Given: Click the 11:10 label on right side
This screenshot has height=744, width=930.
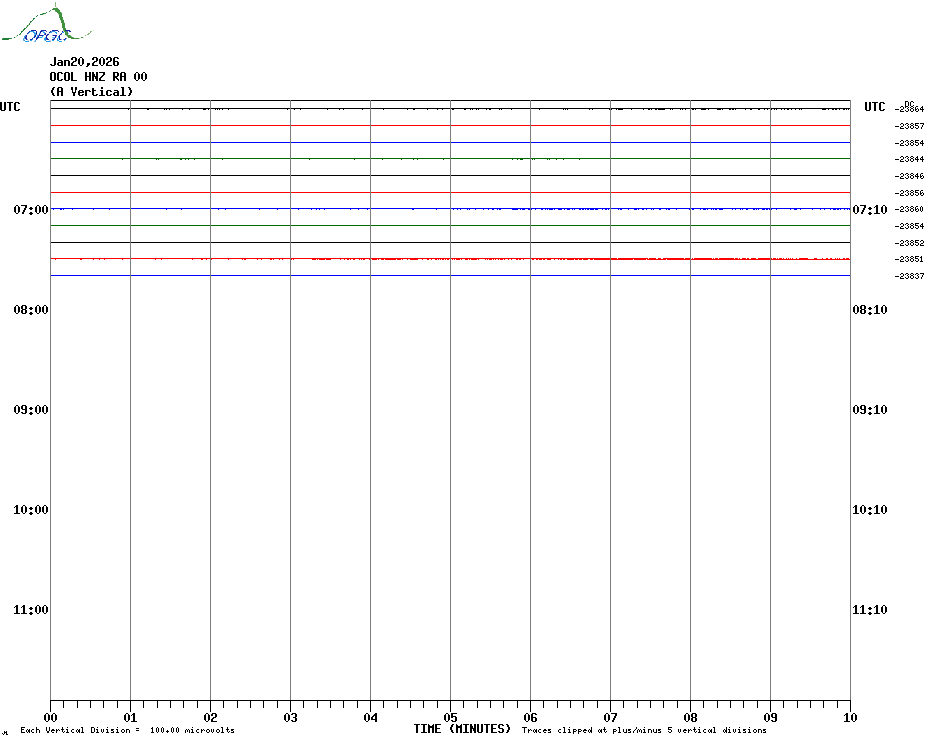Looking at the screenshot, I should (869, 609).
